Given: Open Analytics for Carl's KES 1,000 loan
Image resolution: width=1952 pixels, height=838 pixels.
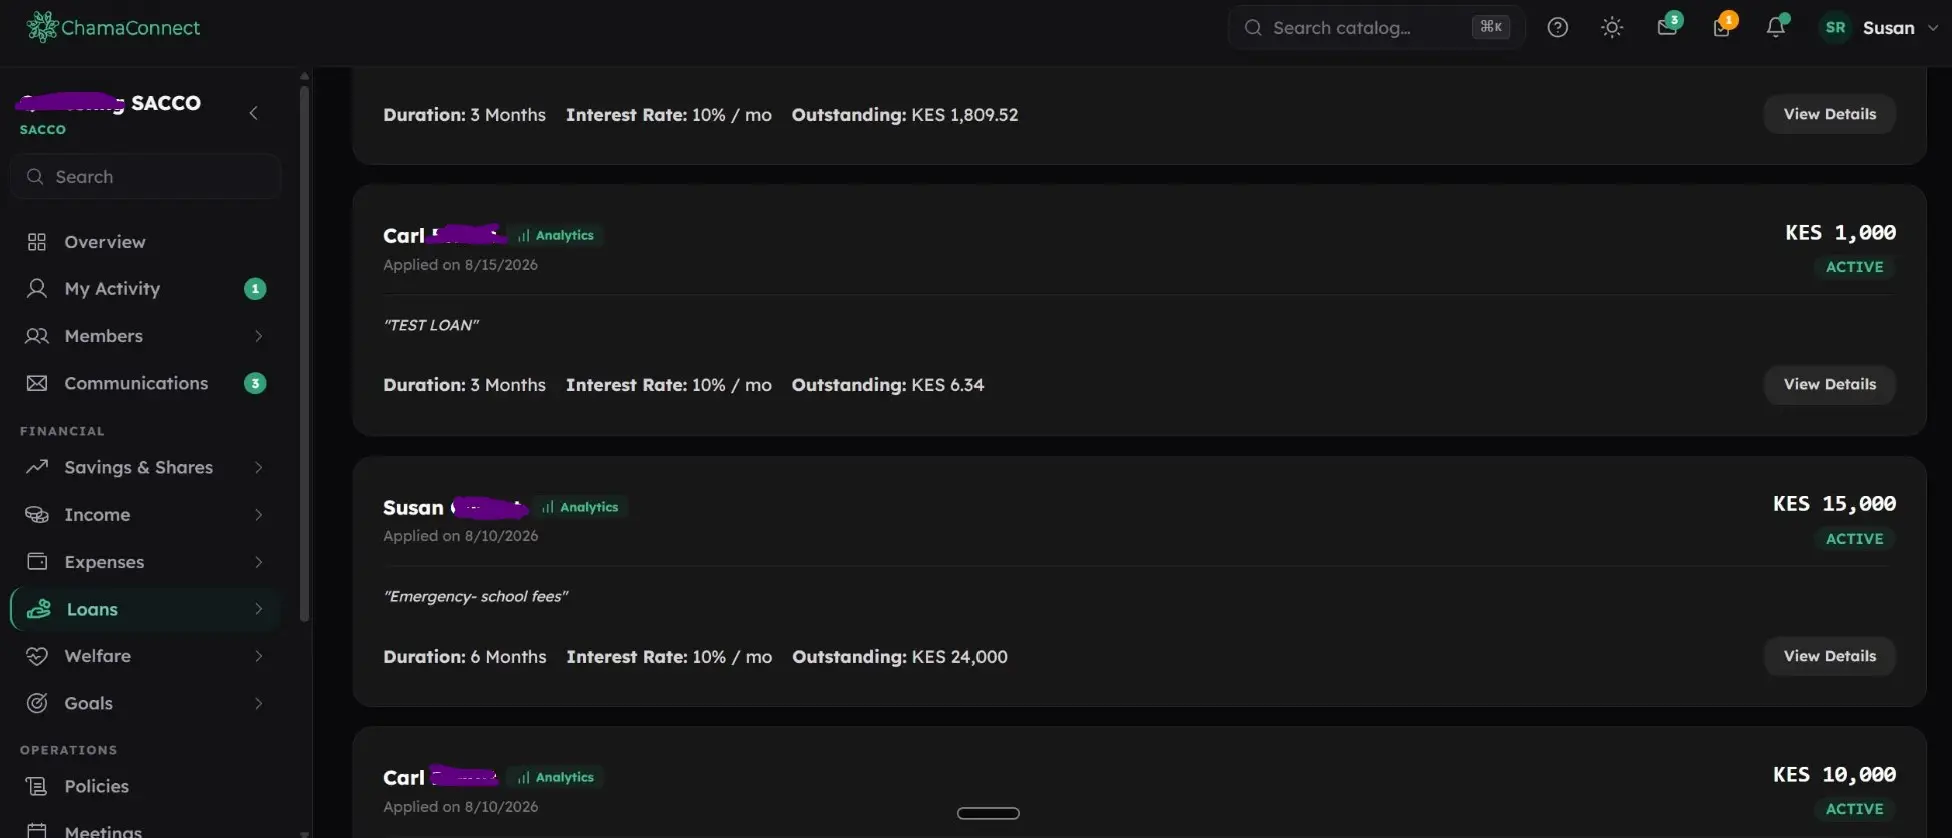Looking at the screenshot, I should pyautogui.click(x=556, y=235).
